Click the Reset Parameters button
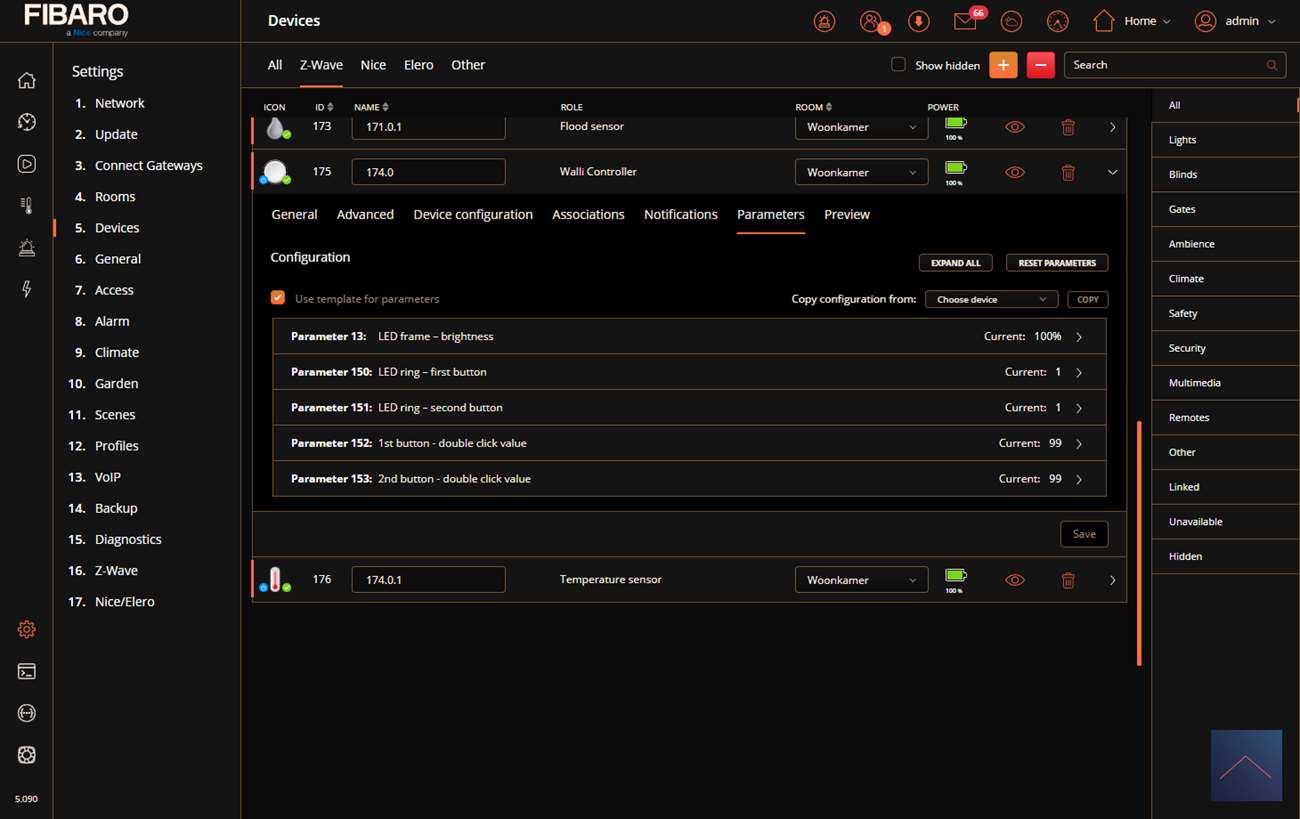This screenshot has width=1300, height=819. 1056,263
